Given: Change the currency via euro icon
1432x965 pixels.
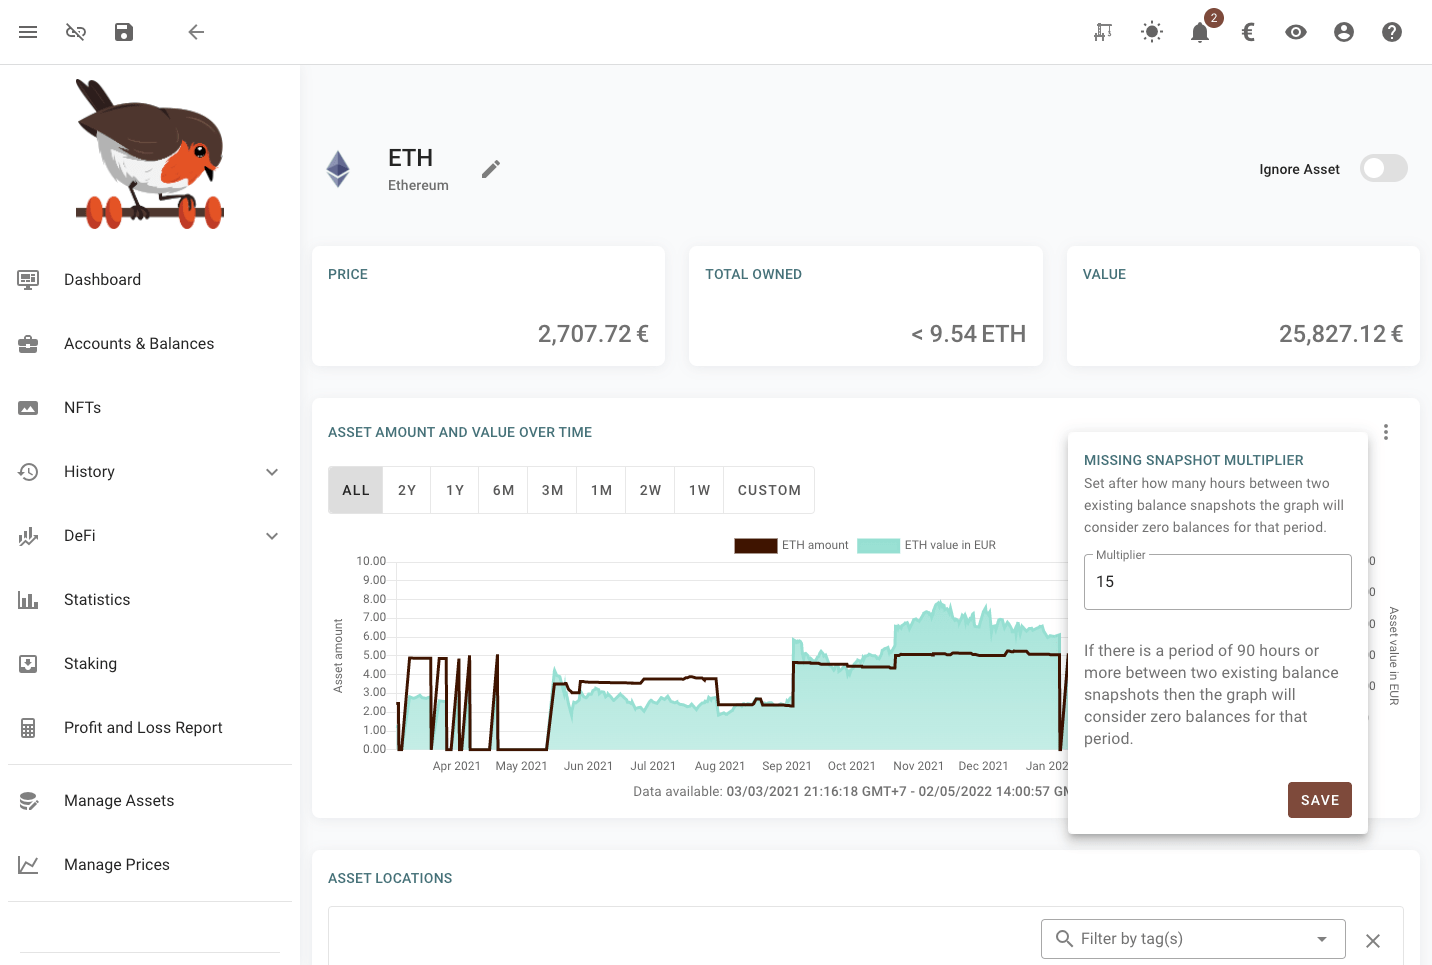Looking at the screenshot, I should pyautogui.click(x=1248, y=32).
